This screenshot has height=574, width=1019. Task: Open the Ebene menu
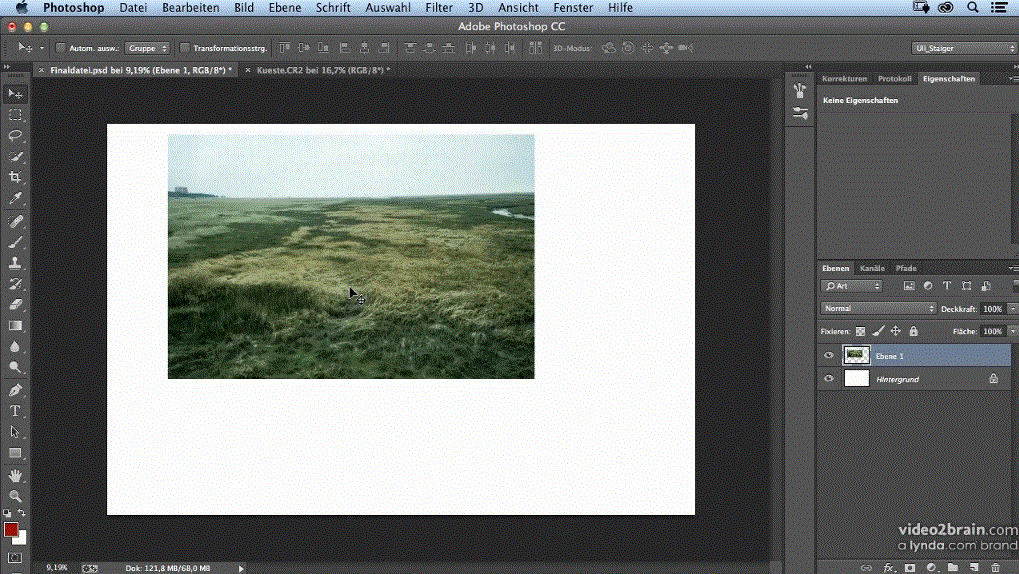(x=285, y=8)
